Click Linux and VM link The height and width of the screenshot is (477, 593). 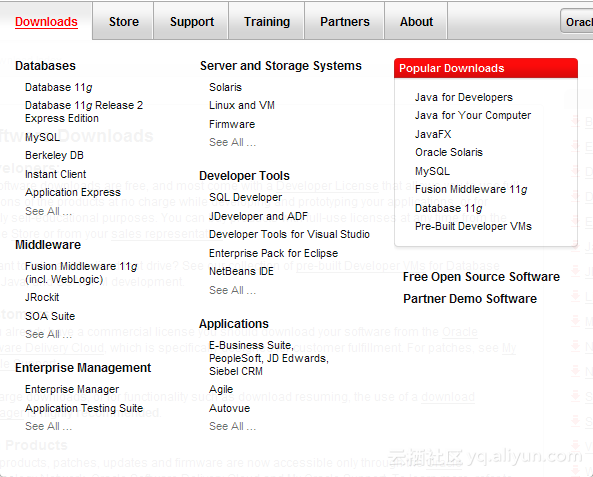[242, 105]
